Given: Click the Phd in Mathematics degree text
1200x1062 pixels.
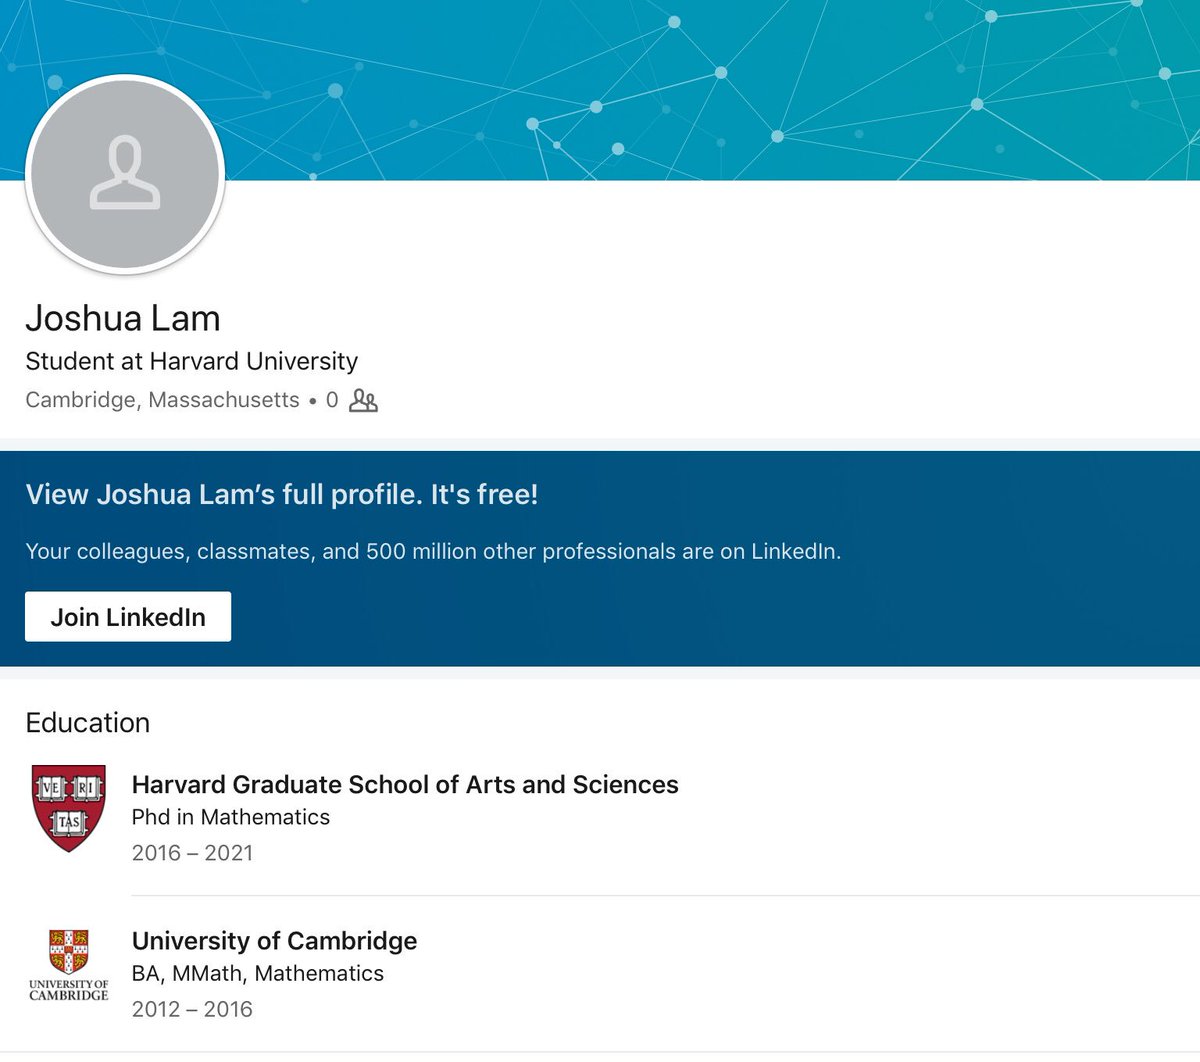Looking at the screenshot, I should pos(231,817).
